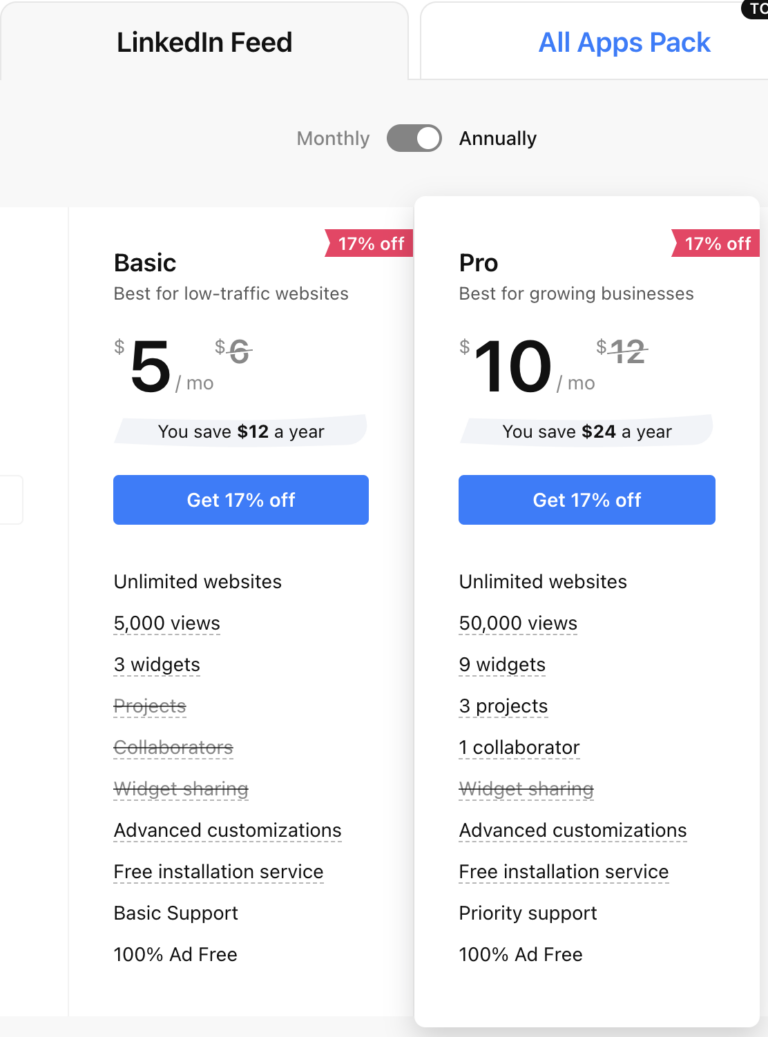Viewport: 768px width, 1037px height.
Task: Click 3 projects in the Pro plan
Action: click(503, 706)
